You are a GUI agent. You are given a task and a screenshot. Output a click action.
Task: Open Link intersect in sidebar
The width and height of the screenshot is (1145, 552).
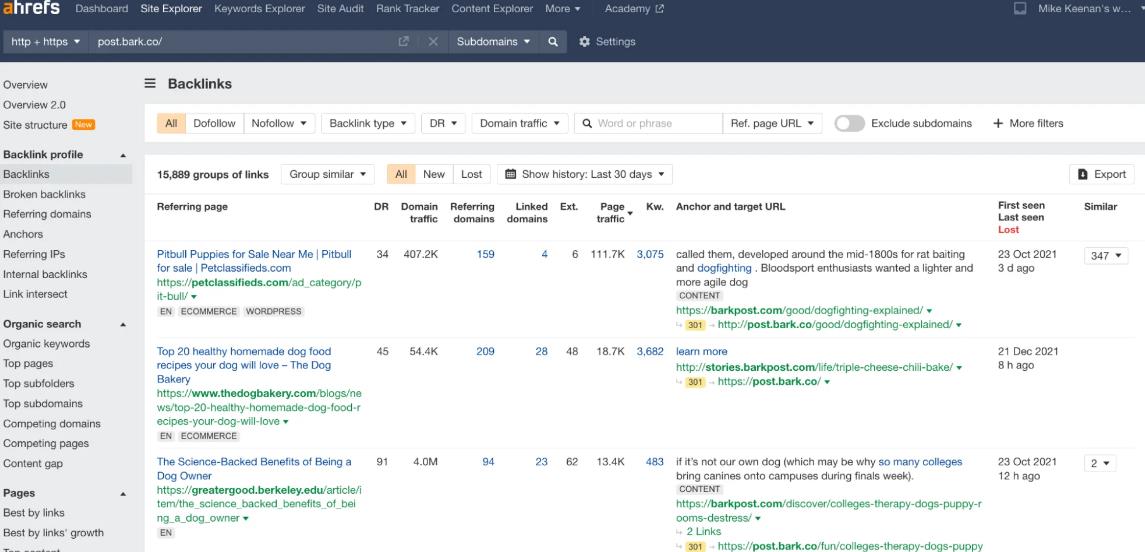35,294
